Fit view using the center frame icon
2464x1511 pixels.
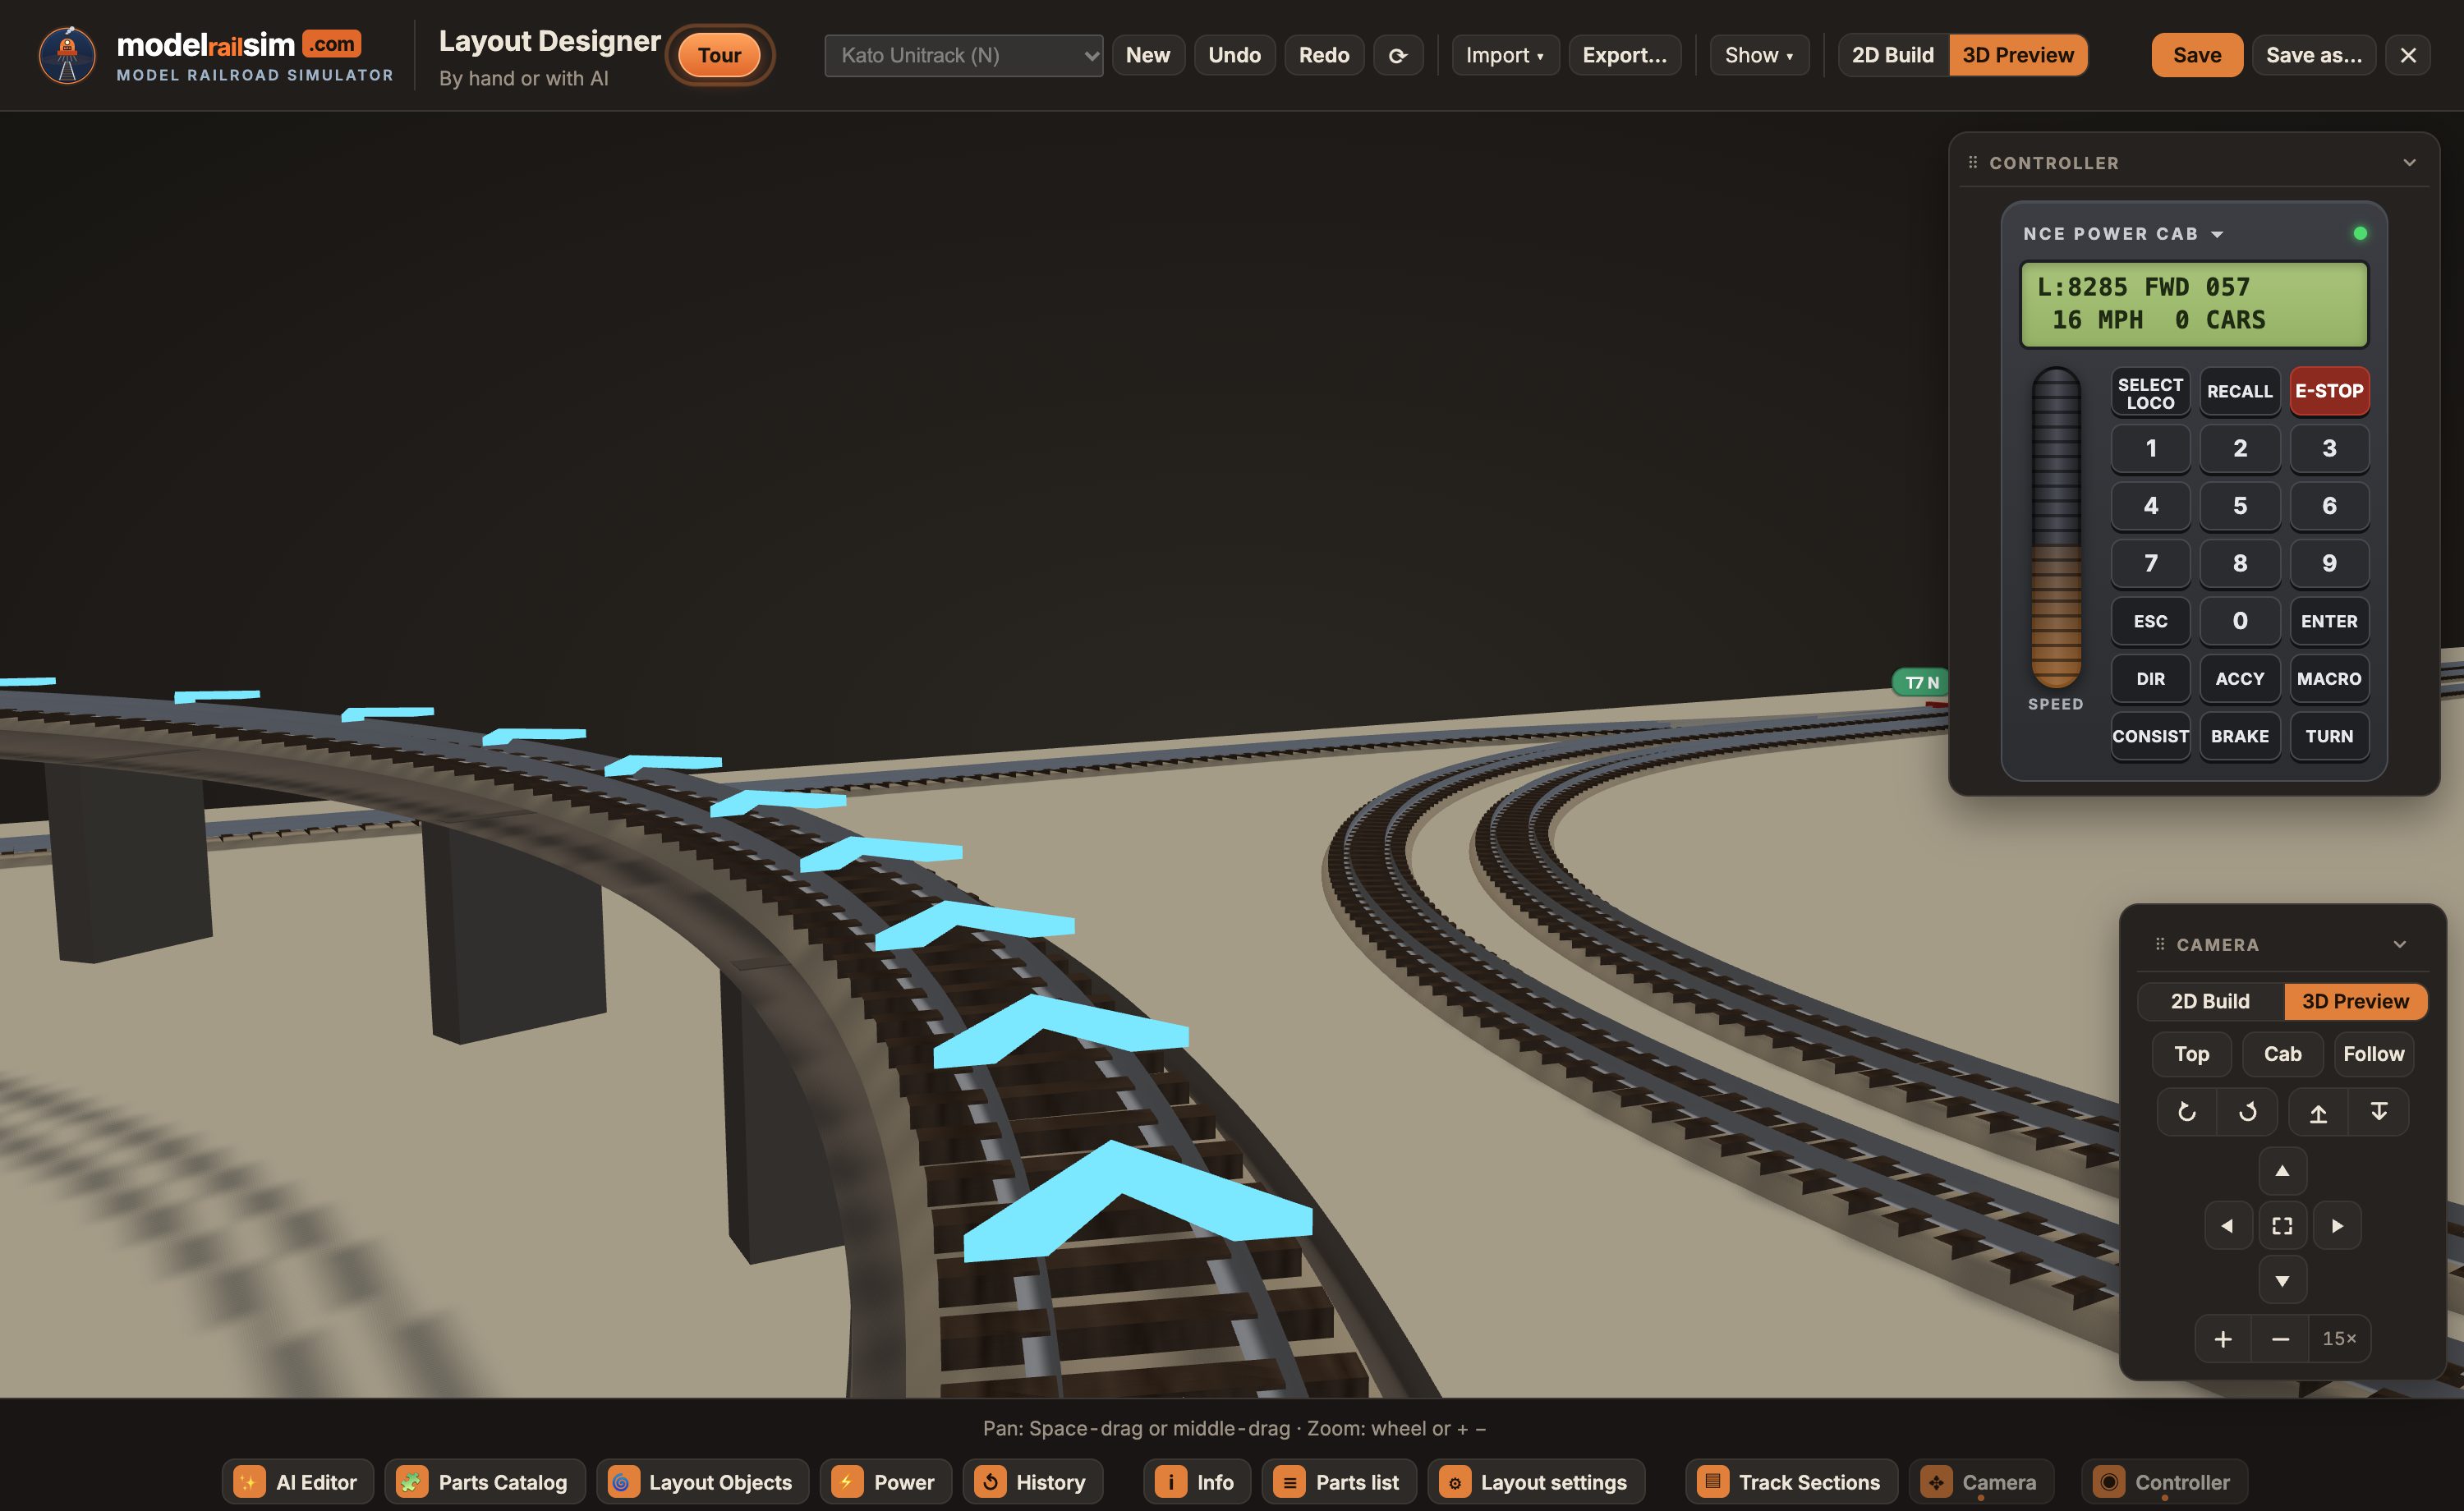coord(2282,1225)
